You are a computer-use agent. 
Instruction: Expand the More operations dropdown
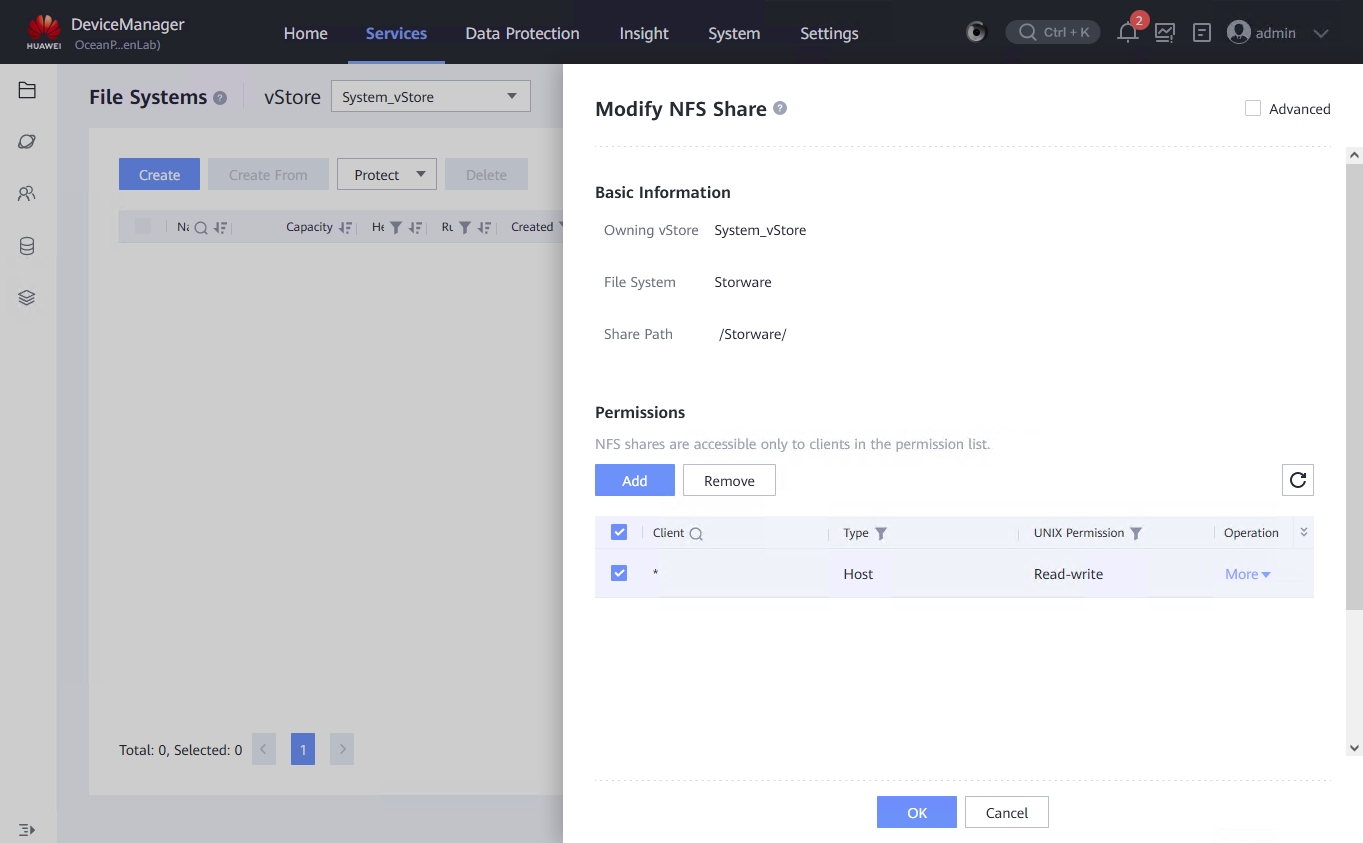[1247, 574]
